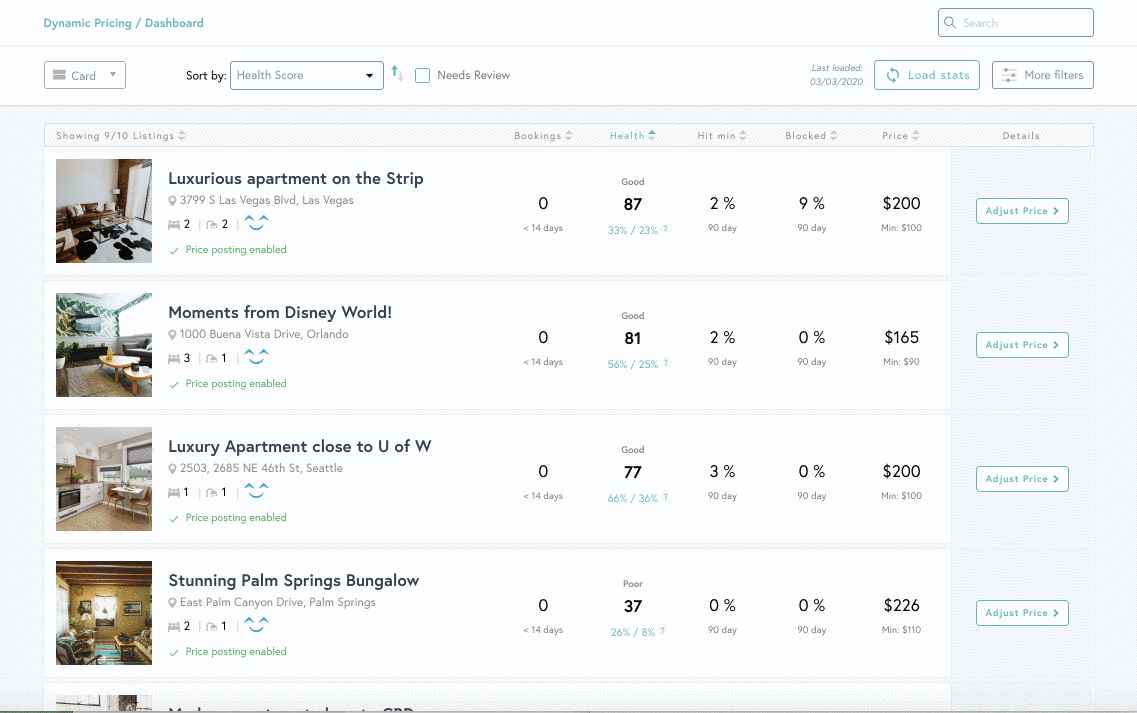Open the More filters button
Screen dimensions: 1137x713
pos(1042,75)
